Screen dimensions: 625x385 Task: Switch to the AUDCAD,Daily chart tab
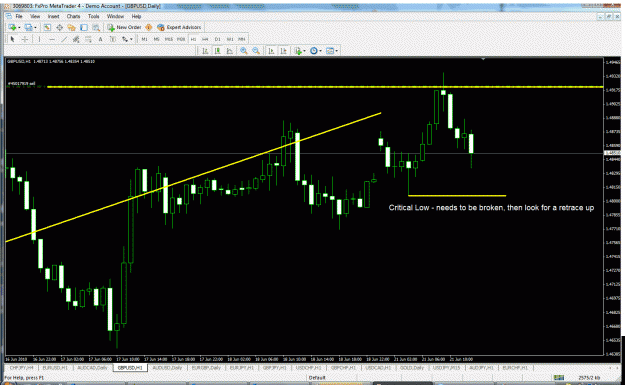pyautogui.click(x=92, y=368)
